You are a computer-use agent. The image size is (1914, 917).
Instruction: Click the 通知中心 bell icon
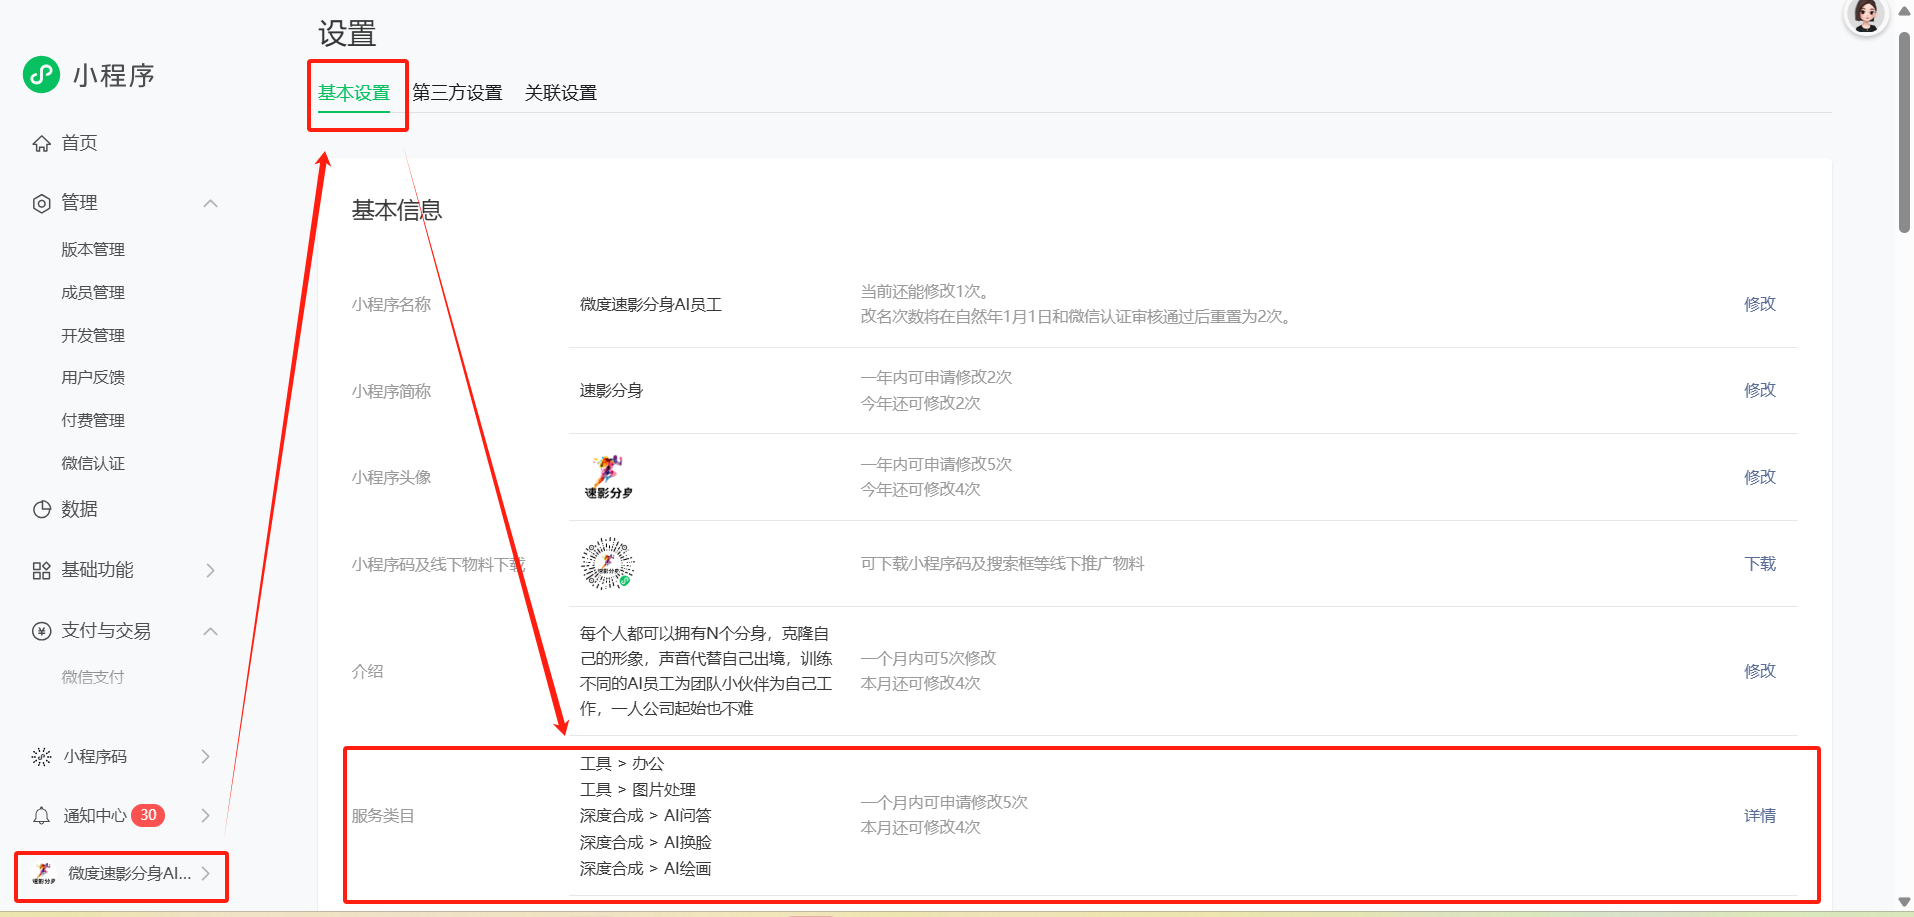(x=41, y=816)
